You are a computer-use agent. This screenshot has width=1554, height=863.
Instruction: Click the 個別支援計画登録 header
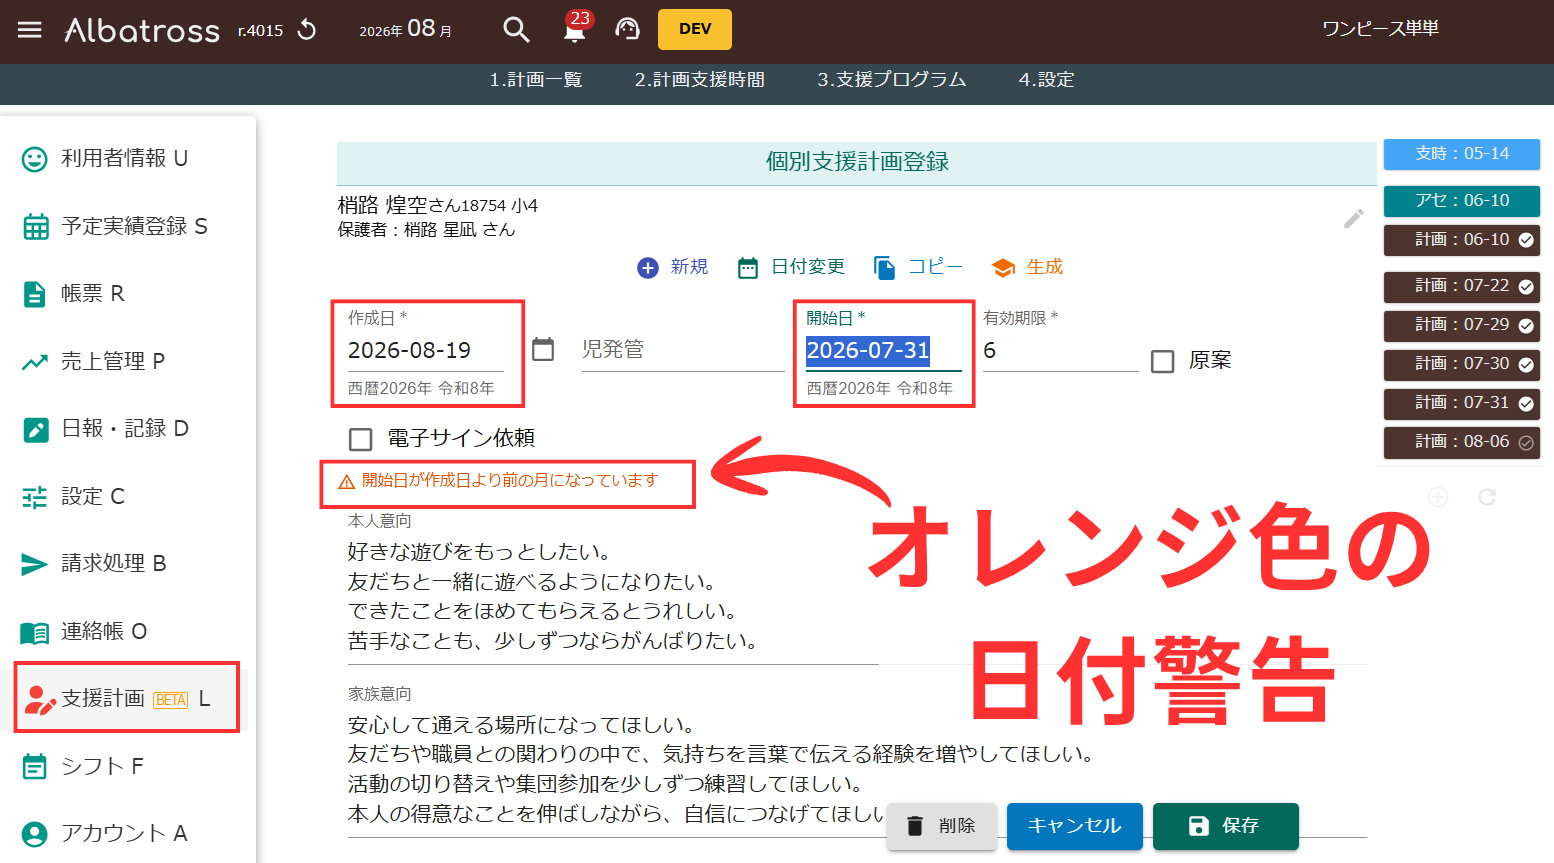tap(857, 162)
